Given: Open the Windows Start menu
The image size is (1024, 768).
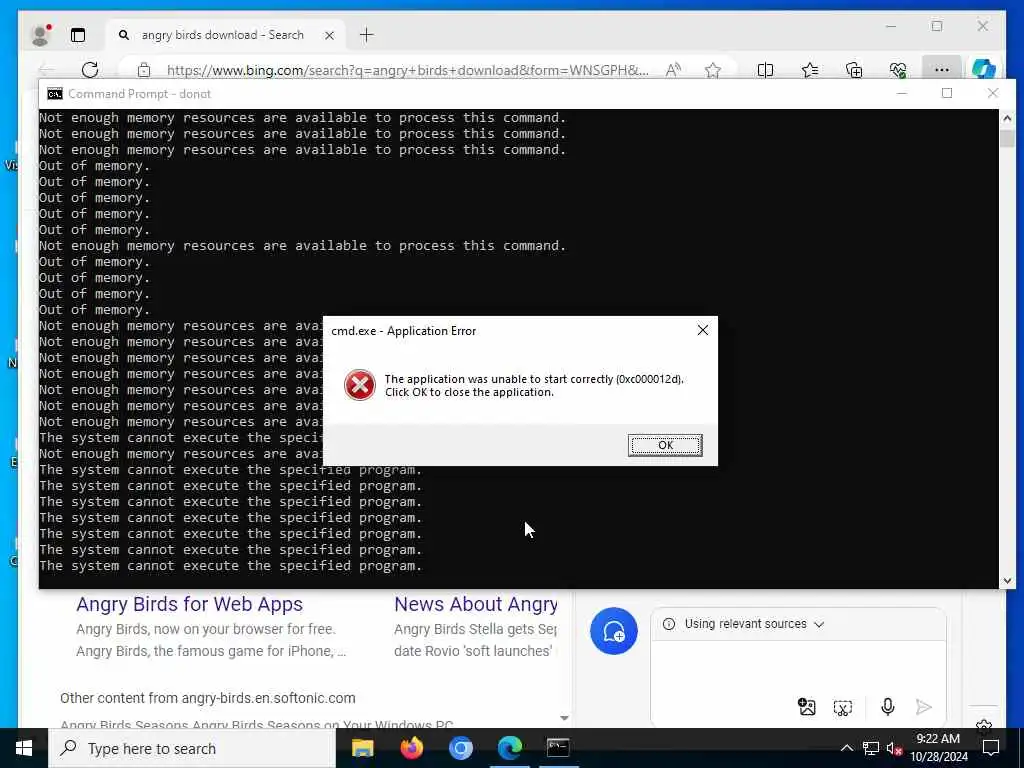Looking at the screenshot, I should click(24, 748).
